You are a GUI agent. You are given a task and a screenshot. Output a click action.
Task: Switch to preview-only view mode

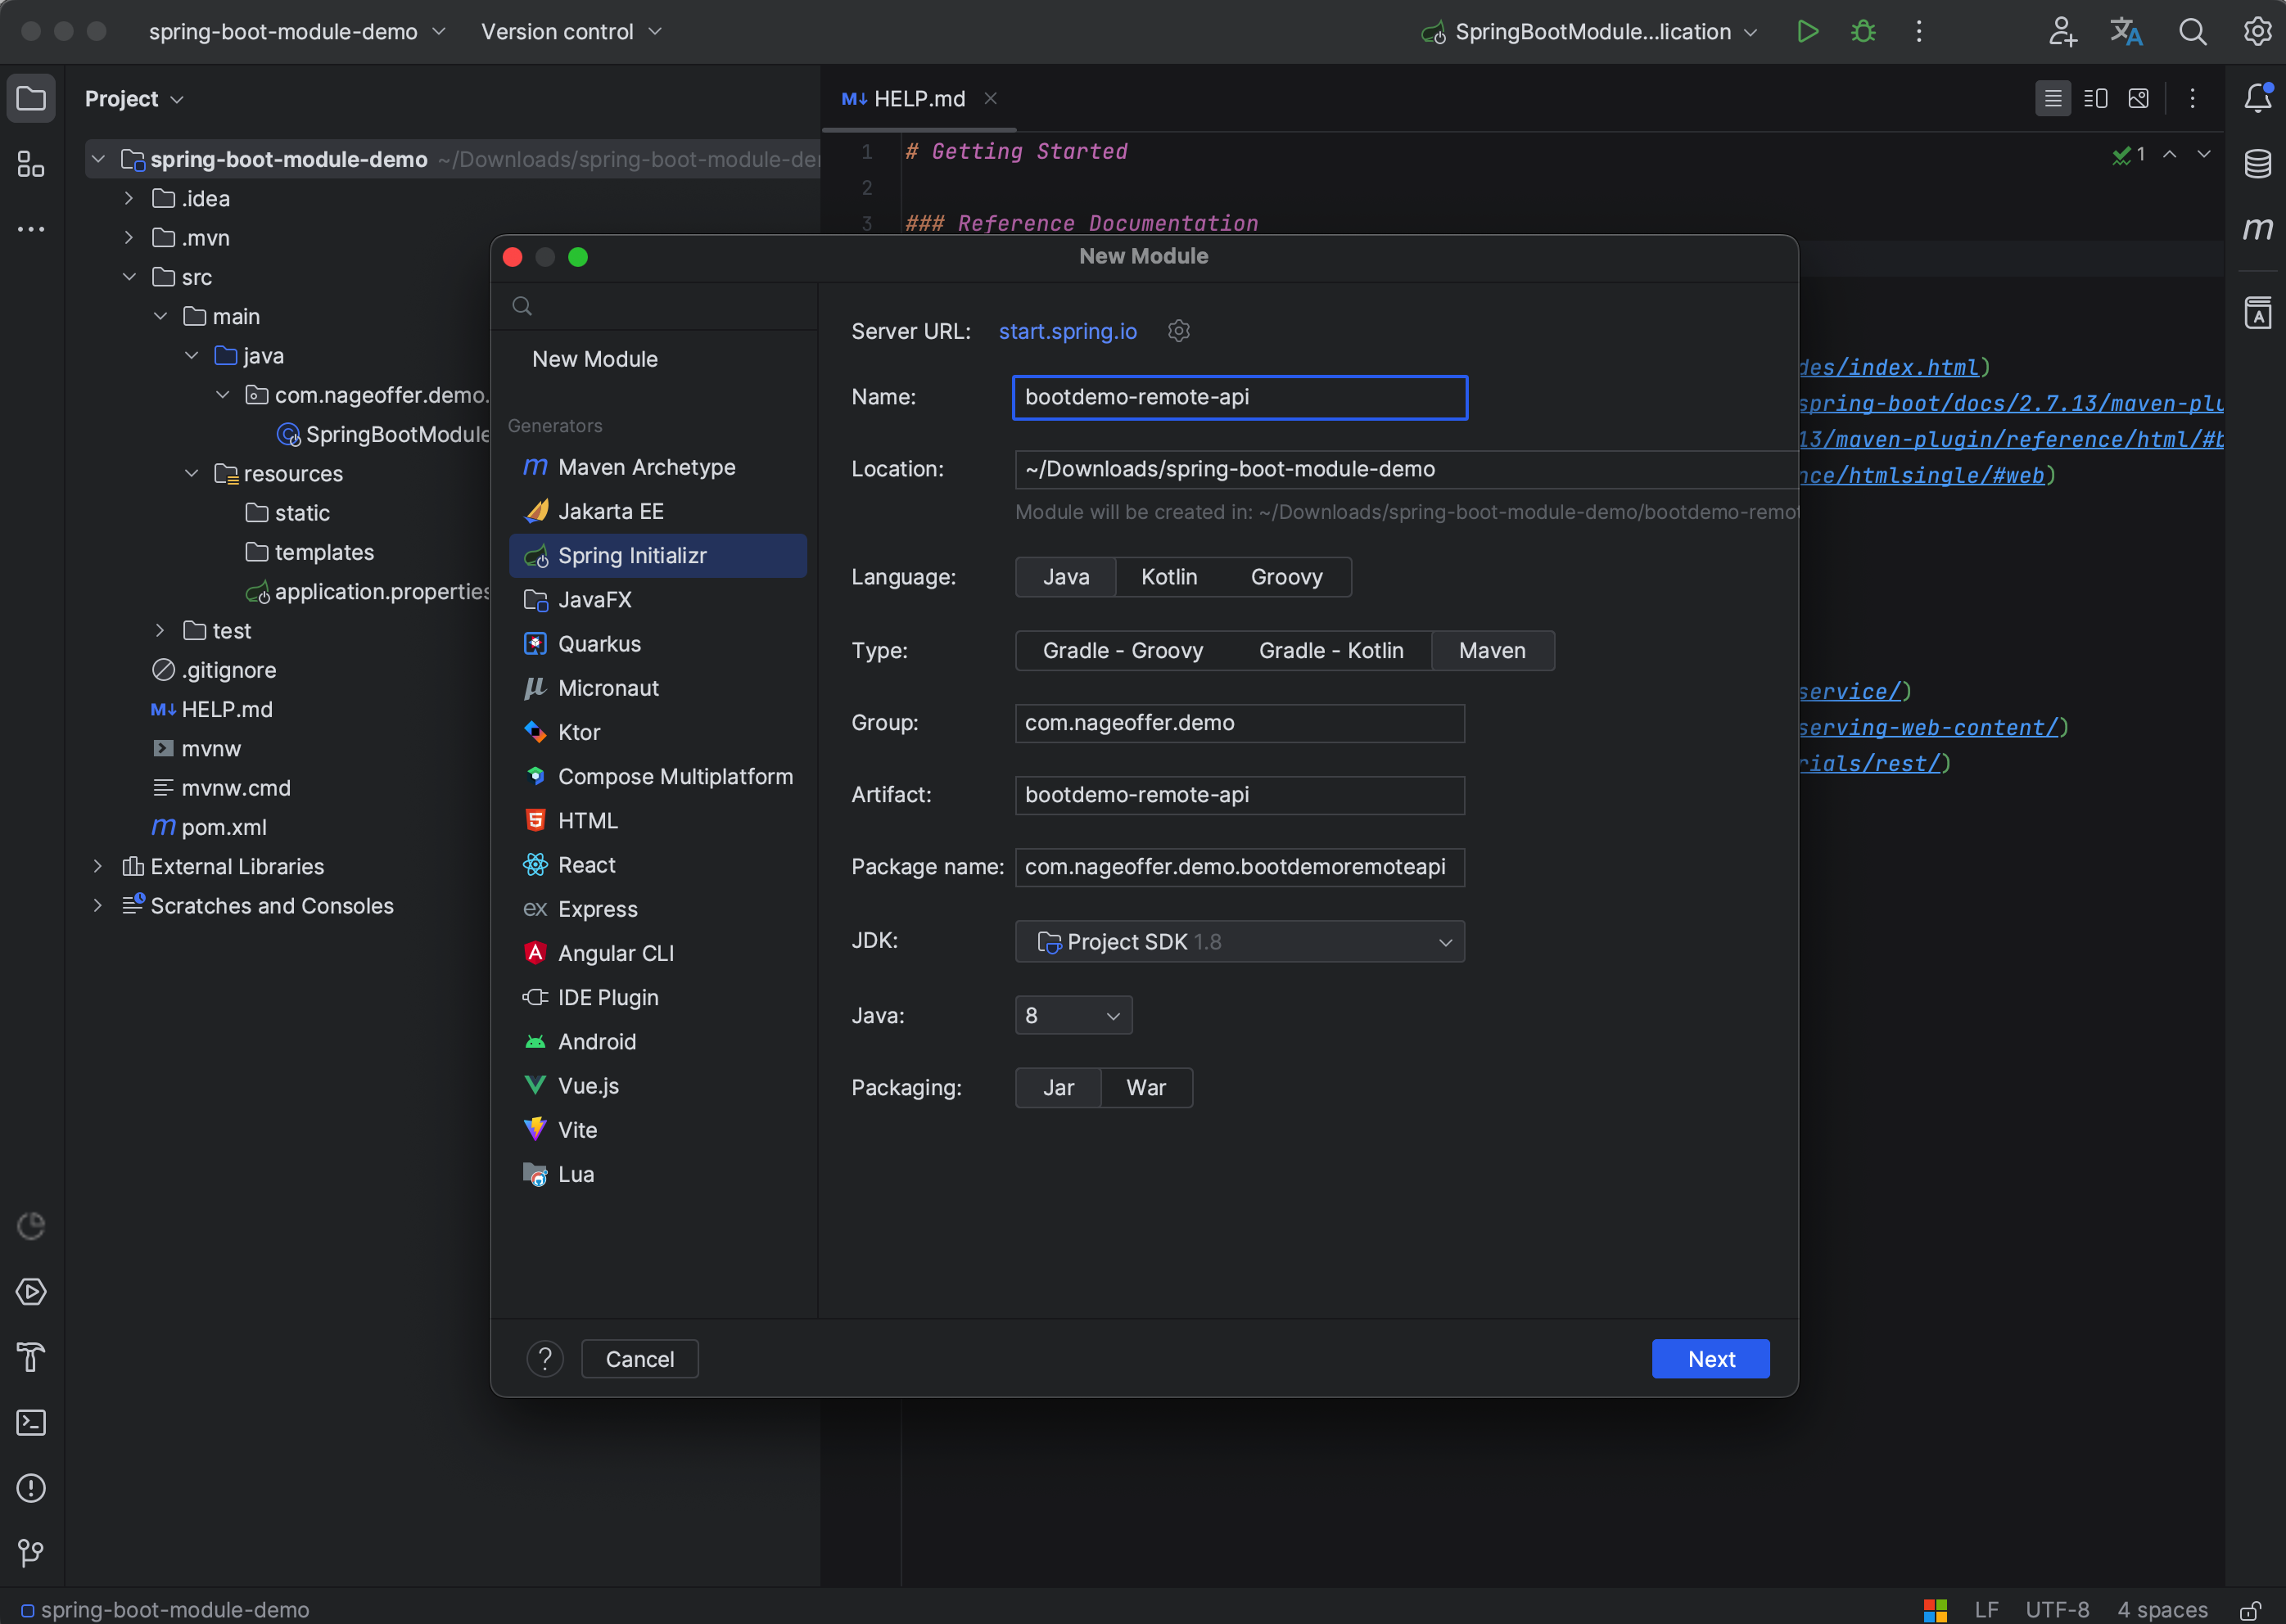point(2138,98)
